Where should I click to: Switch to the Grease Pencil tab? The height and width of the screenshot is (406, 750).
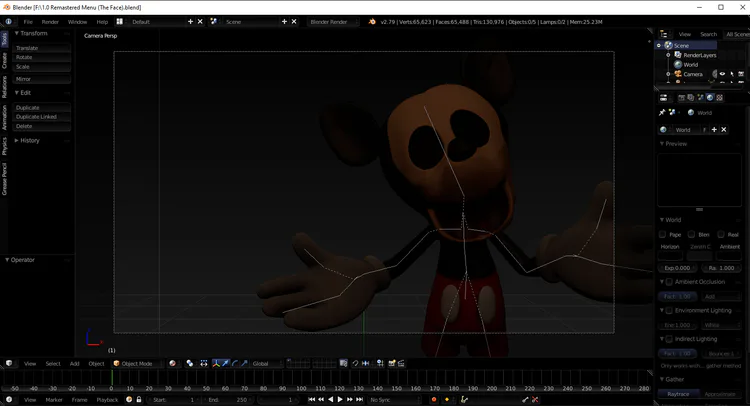(x=4, y=179)
